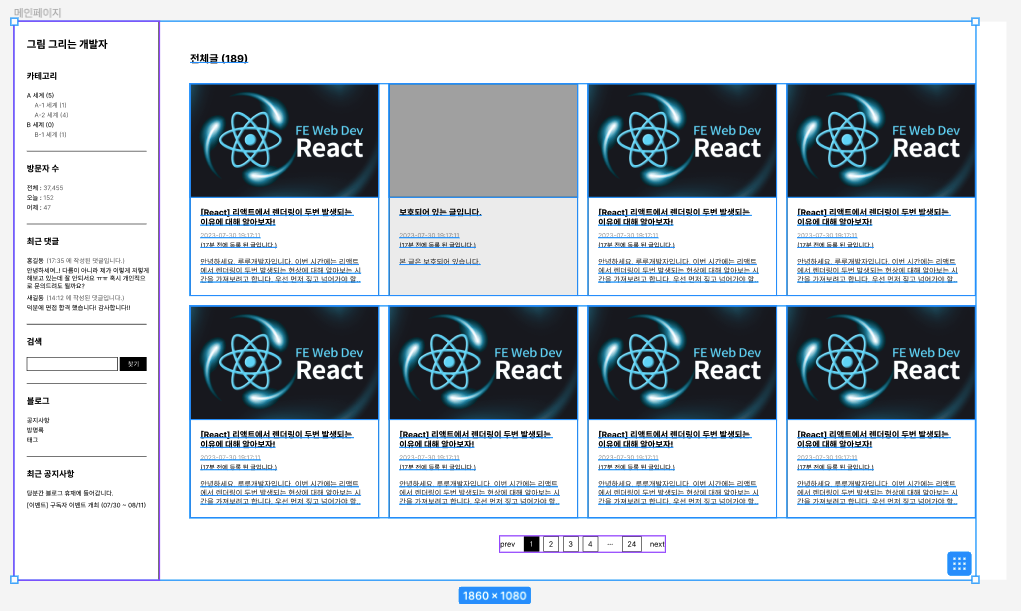The height and width of the screenshot is (611, 1021).
Task: Go to page 2
Action: 551,544
